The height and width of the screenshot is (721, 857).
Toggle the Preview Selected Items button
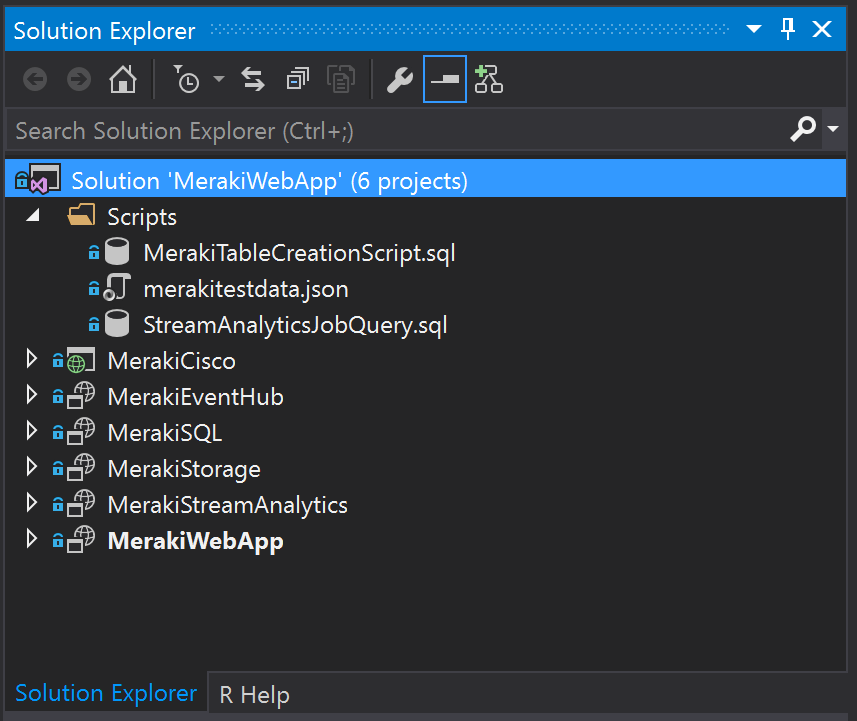(444, 79)
